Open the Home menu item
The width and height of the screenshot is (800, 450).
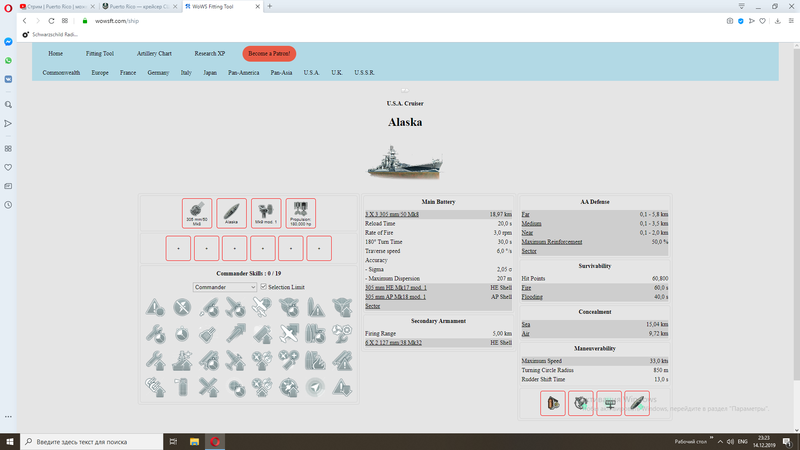point(56,54)
